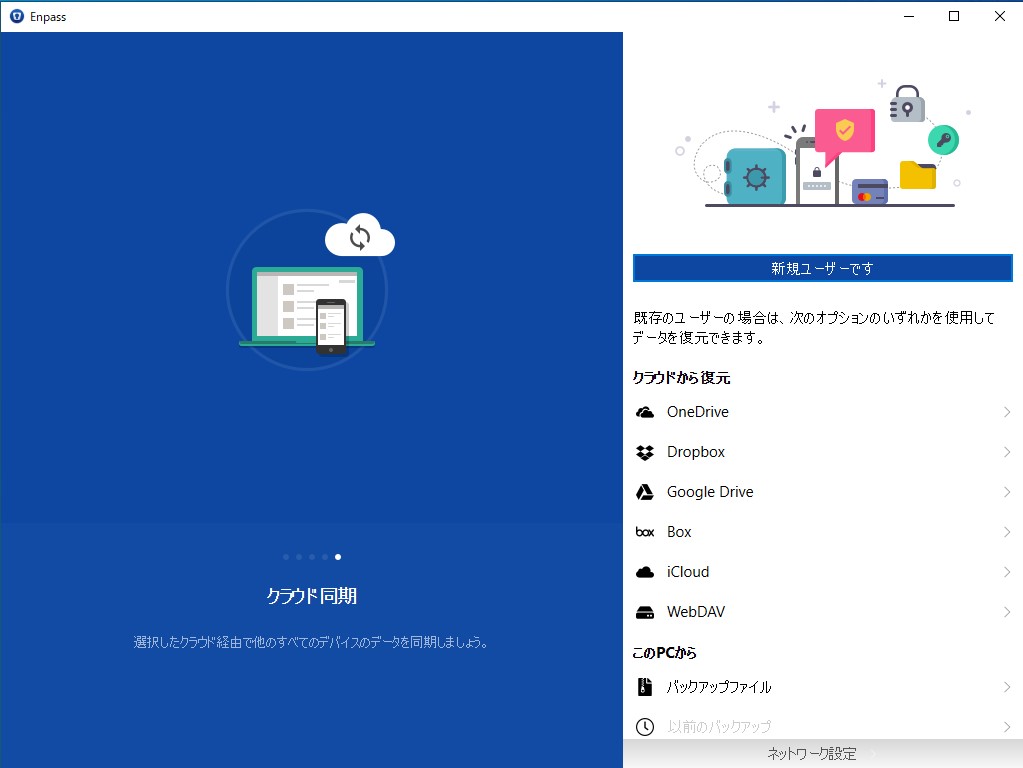Click the iCloud cloud icon

tap(645, 571)
